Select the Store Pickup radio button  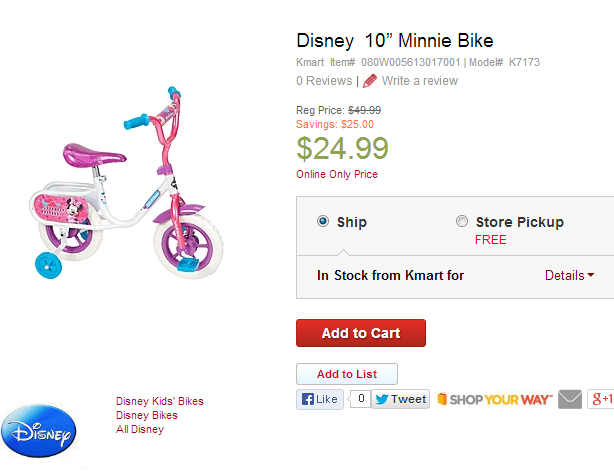(x=461, y=222)
